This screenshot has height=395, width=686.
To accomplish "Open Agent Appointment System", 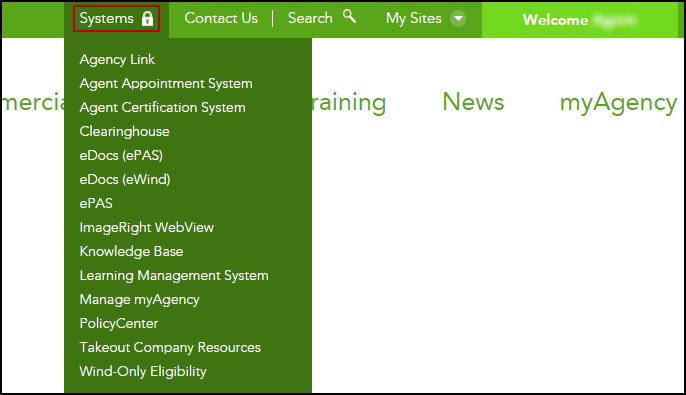I will pos(166,84).
